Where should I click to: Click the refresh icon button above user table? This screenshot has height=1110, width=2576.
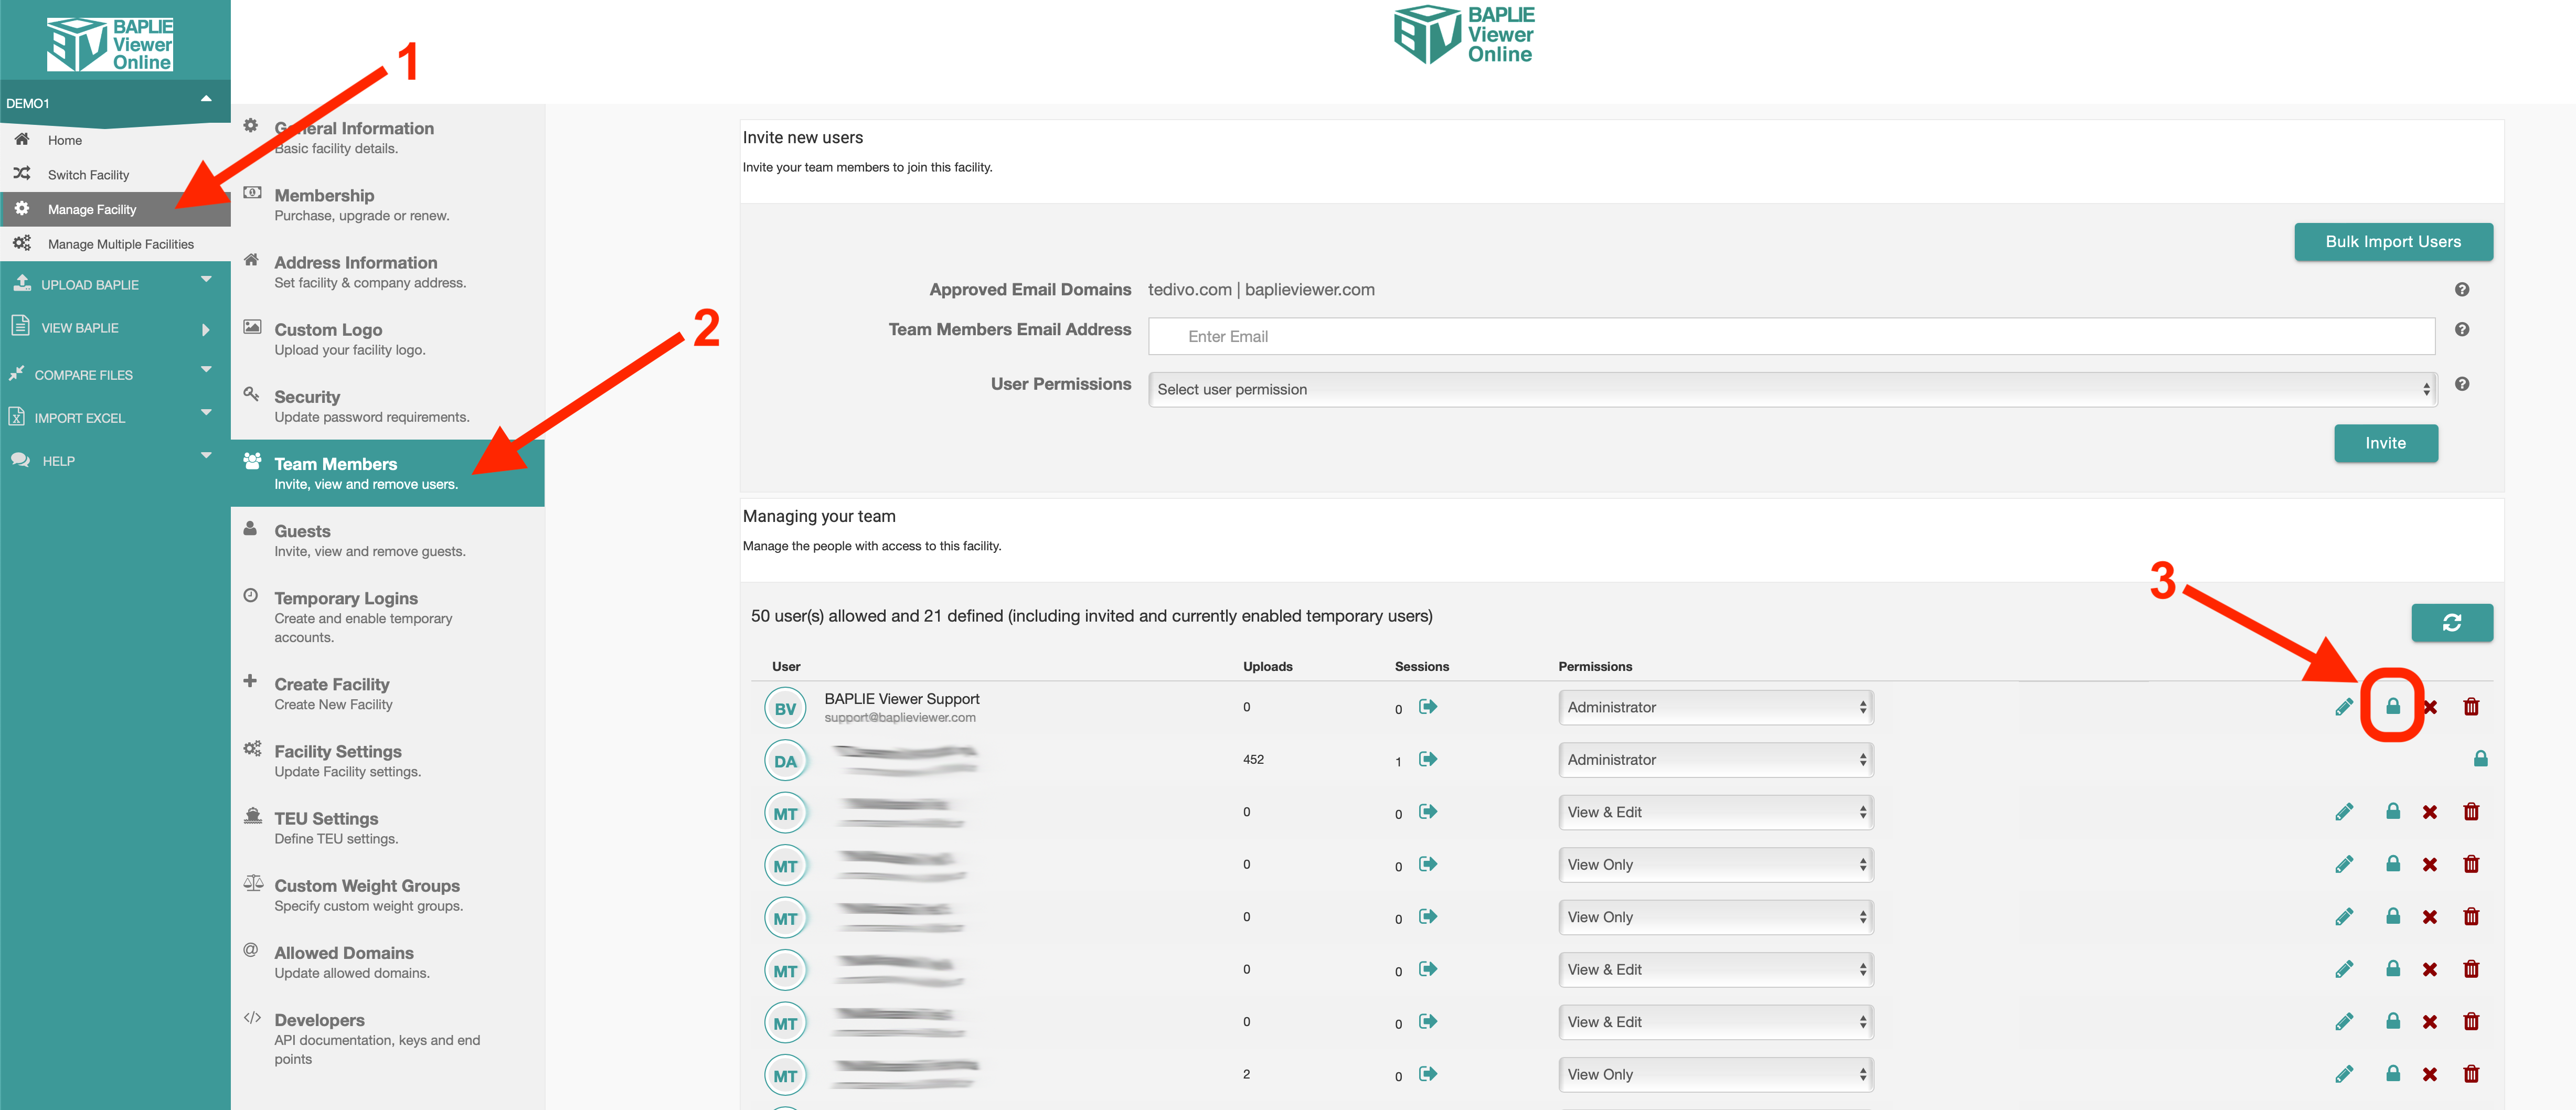click(2451, 623)
